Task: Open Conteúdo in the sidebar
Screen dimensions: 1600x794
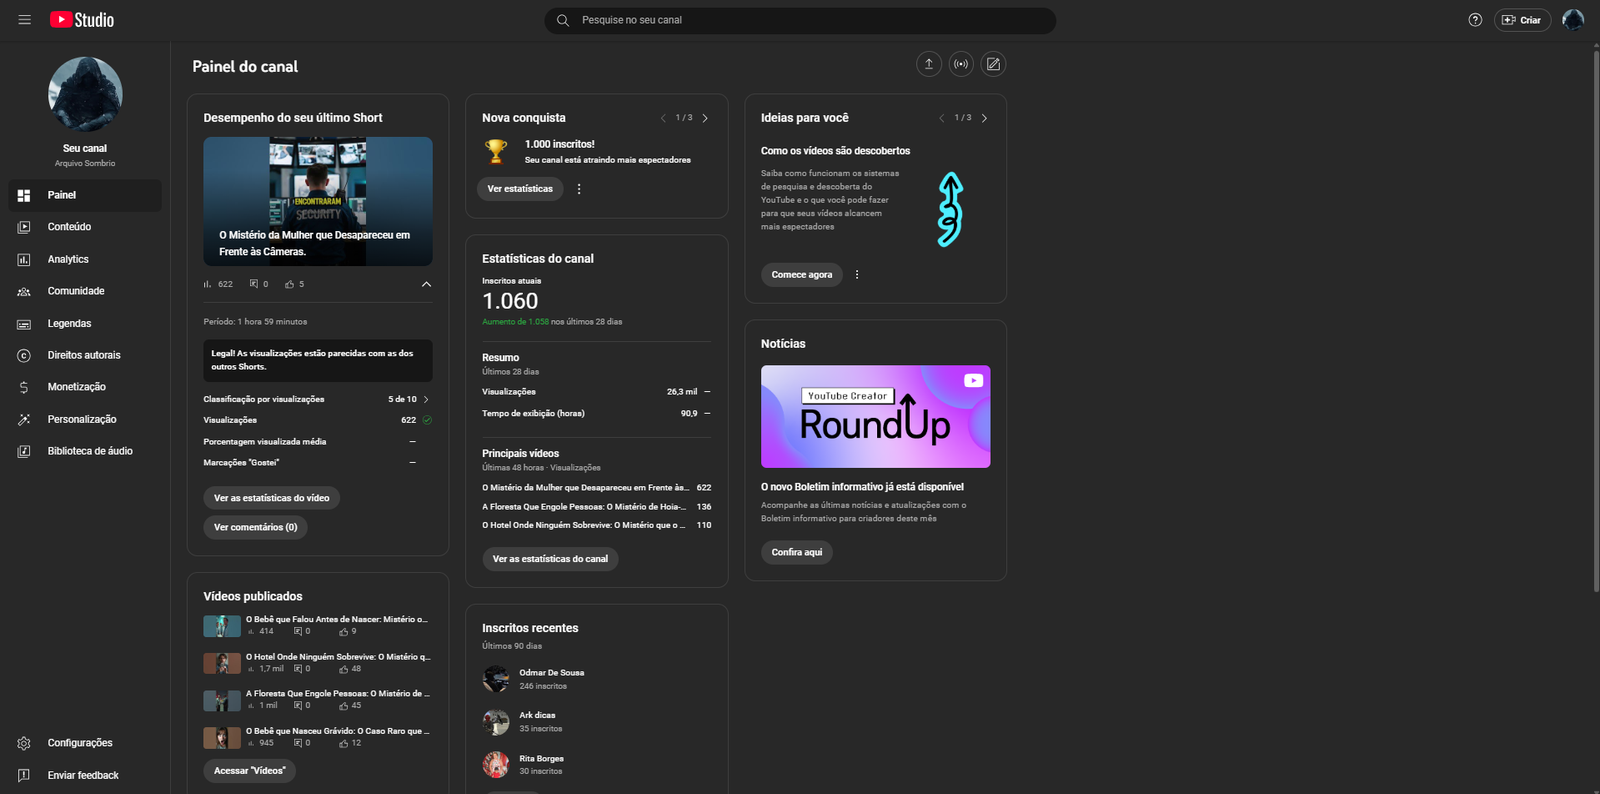Action: [x=85, y=227]
